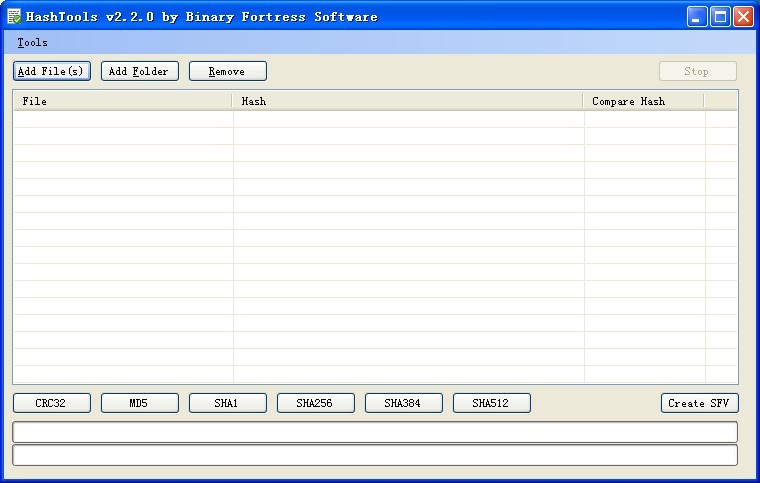
Task: Click the Add File(s) button
Action: (52, 71)
